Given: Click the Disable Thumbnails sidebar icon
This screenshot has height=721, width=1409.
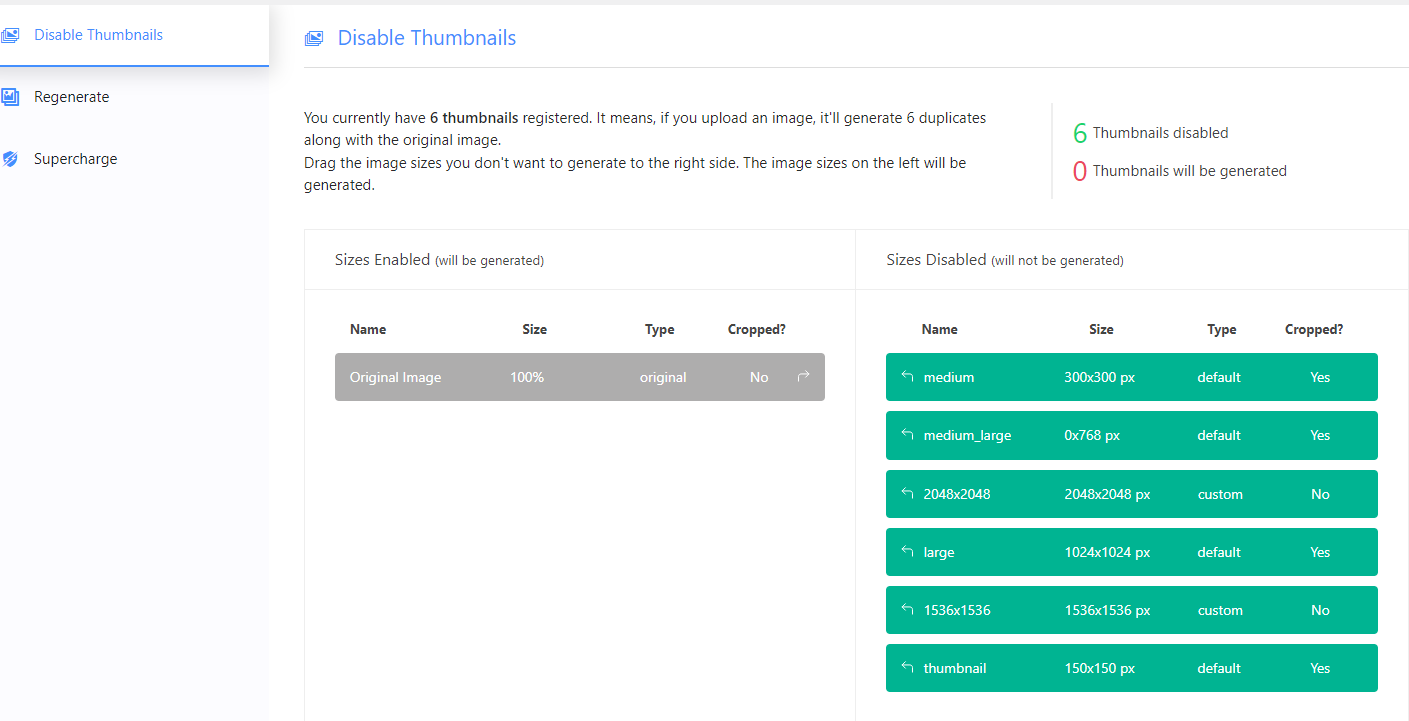Looking at the screenshot, I should [x=10, y=35].
